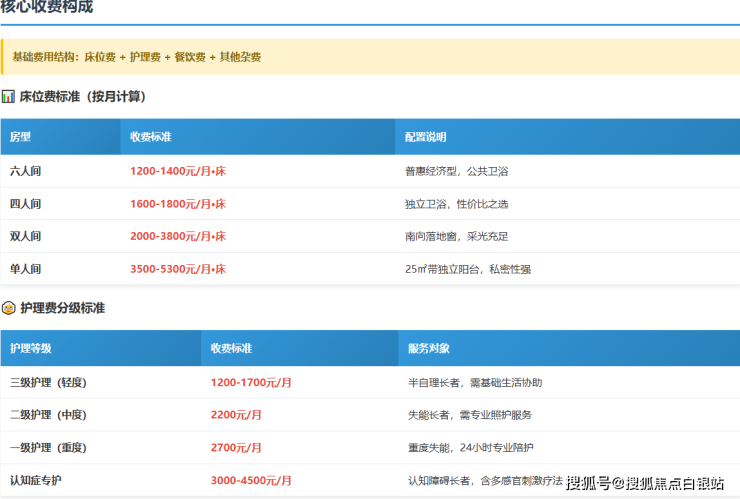Click the 服务对象 column header
Image resolution: width=740 pixels, height=499 pixels.
pyautogui.click(x=429, y=348)
